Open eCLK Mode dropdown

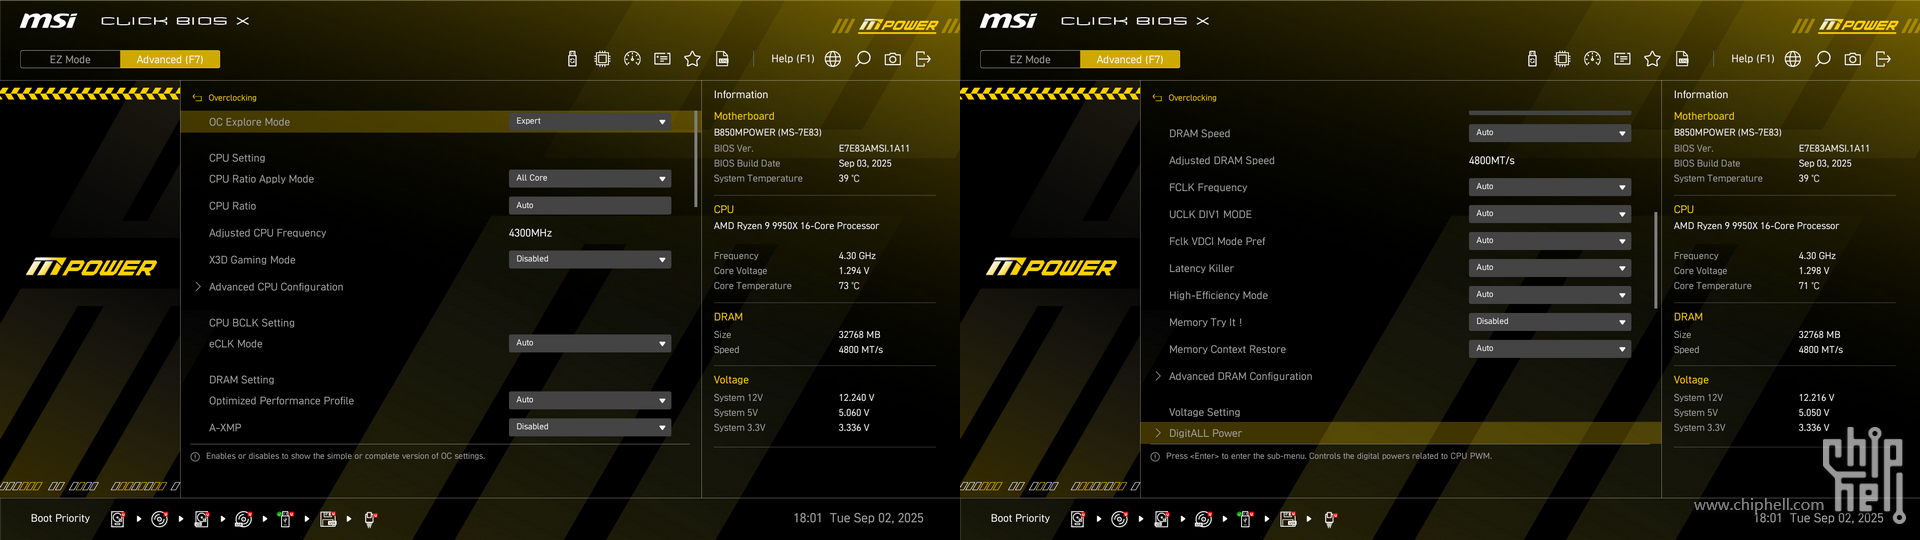(x=590, y=343)
